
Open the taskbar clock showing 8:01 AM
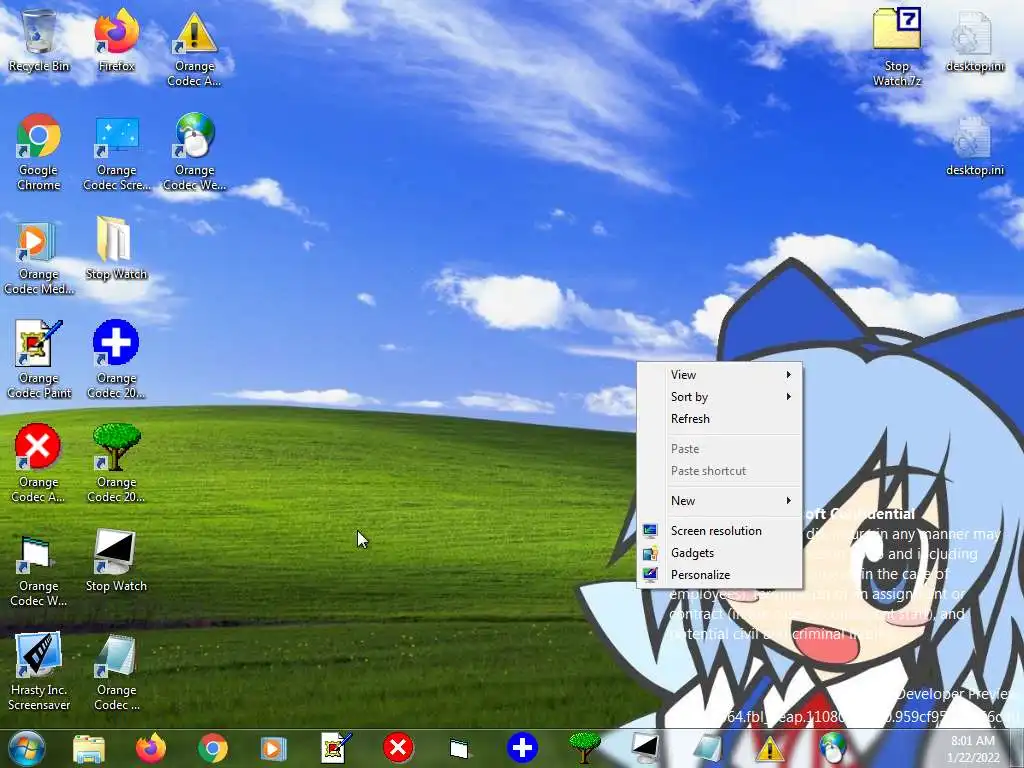click(973, 749)
